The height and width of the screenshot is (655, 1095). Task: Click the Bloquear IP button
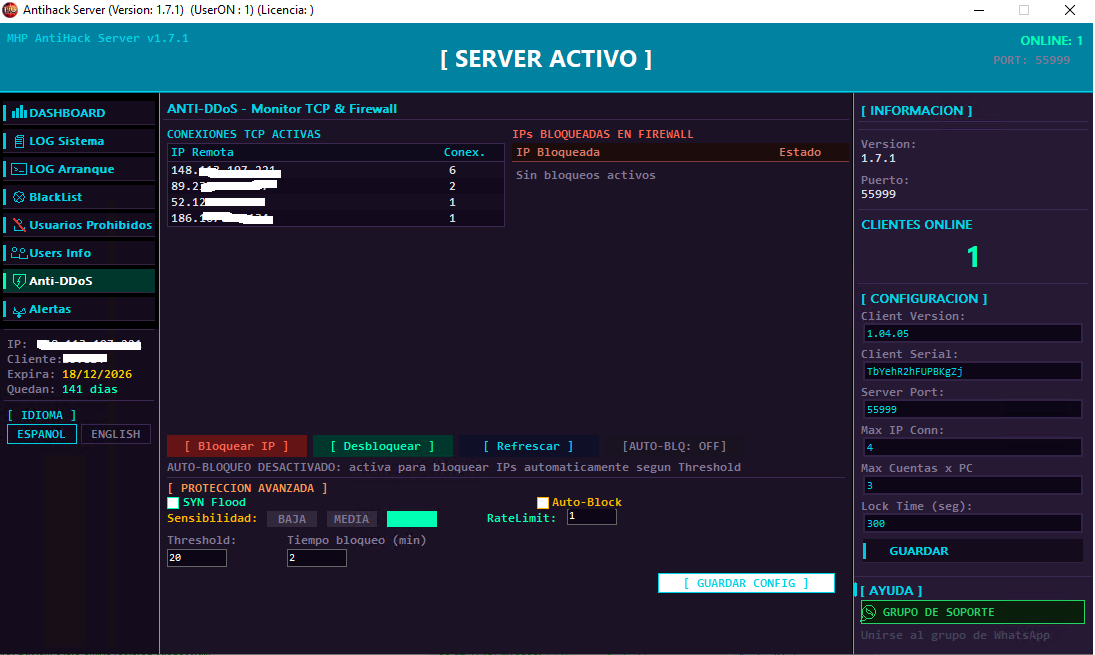(x=237, y=446)
